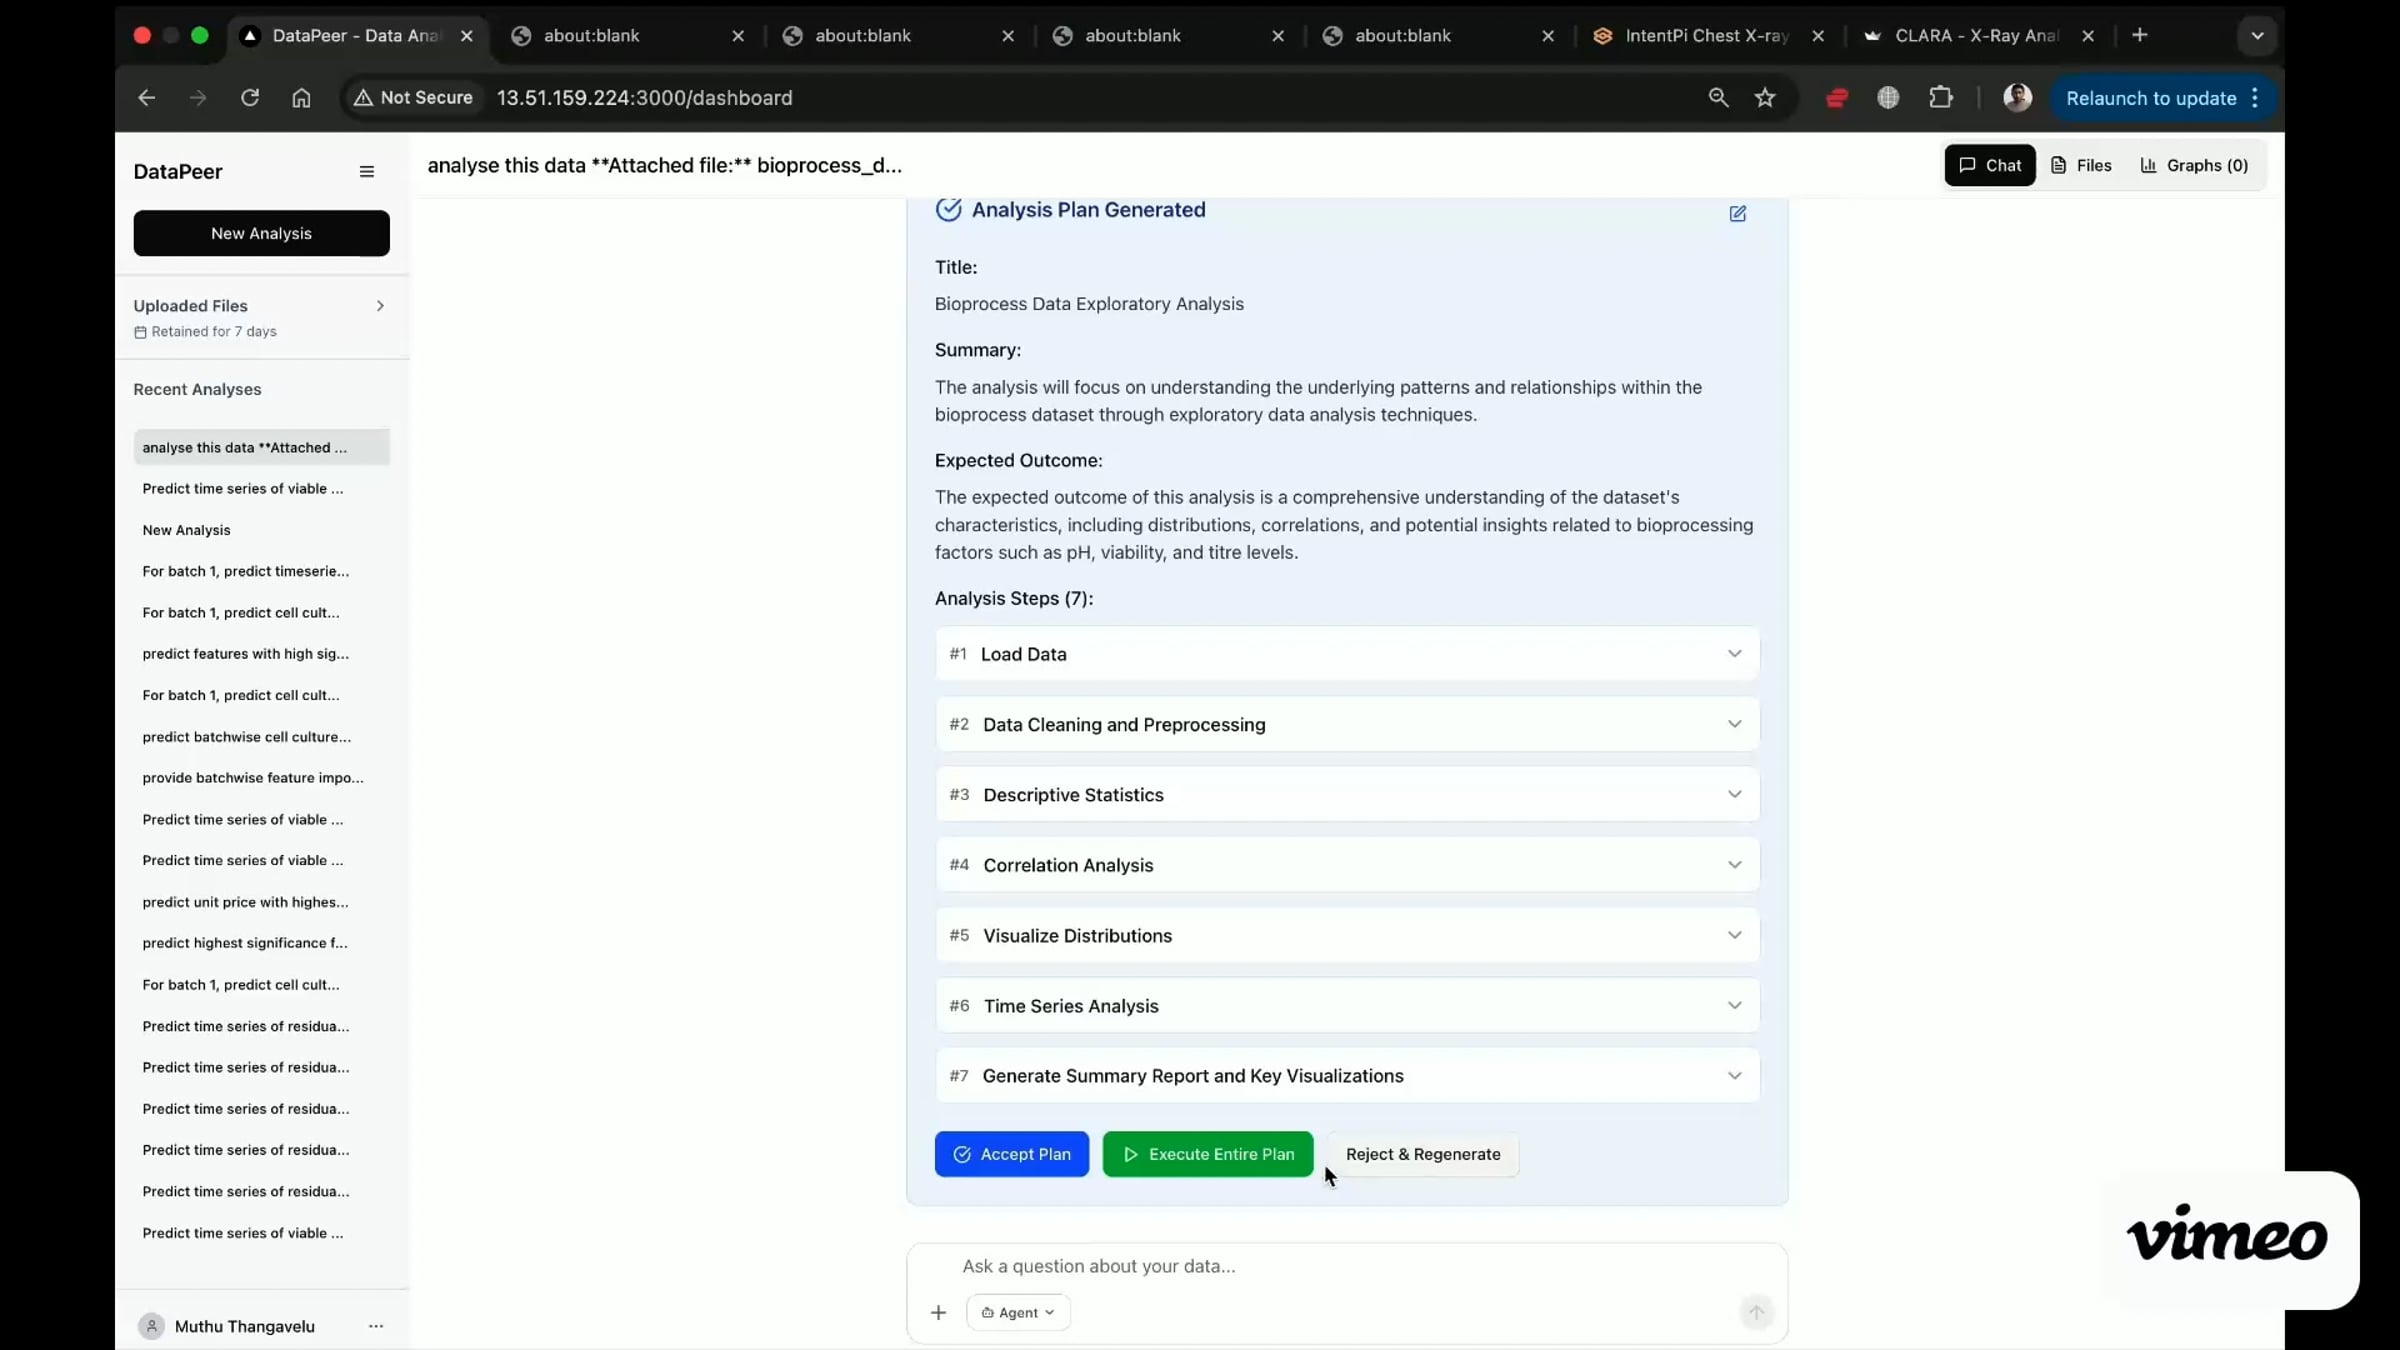Click the send arrow icon
Image resolution: width=2400 pixels, height=1350 pixels.
(x=1756, y=1312)
